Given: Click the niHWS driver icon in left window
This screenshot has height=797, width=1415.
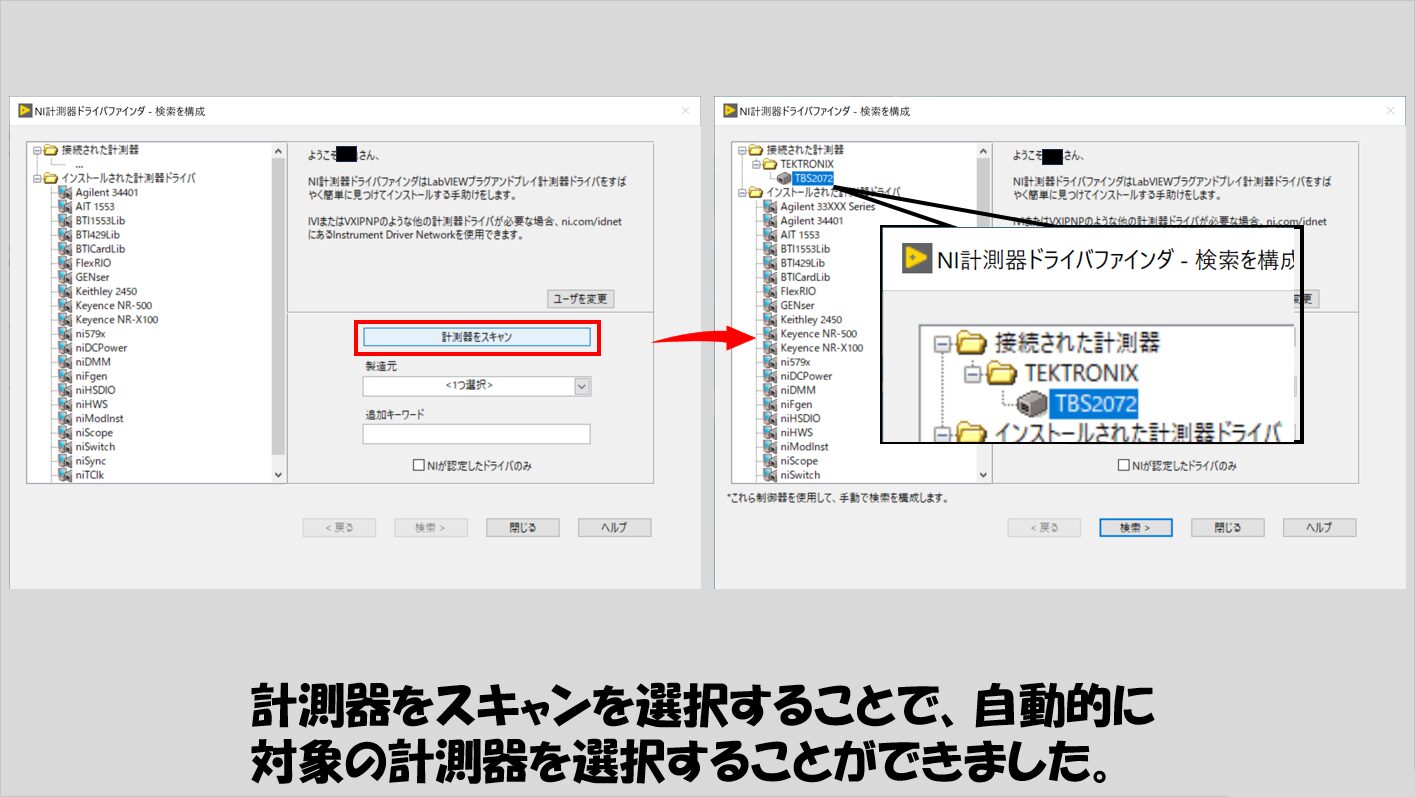Looking at the screenshot, I should coord(64,404).
